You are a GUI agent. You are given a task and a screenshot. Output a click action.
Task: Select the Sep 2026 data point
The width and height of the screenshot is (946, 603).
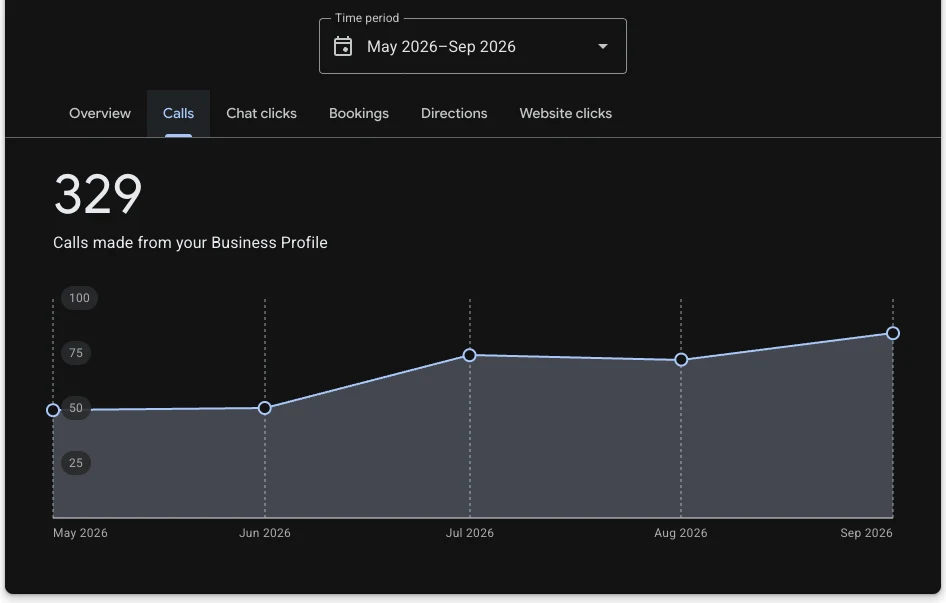click(893, 333)
